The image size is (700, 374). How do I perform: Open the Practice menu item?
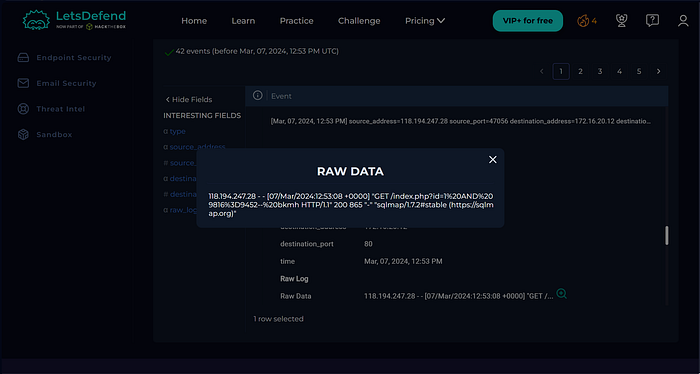(296, 21)
